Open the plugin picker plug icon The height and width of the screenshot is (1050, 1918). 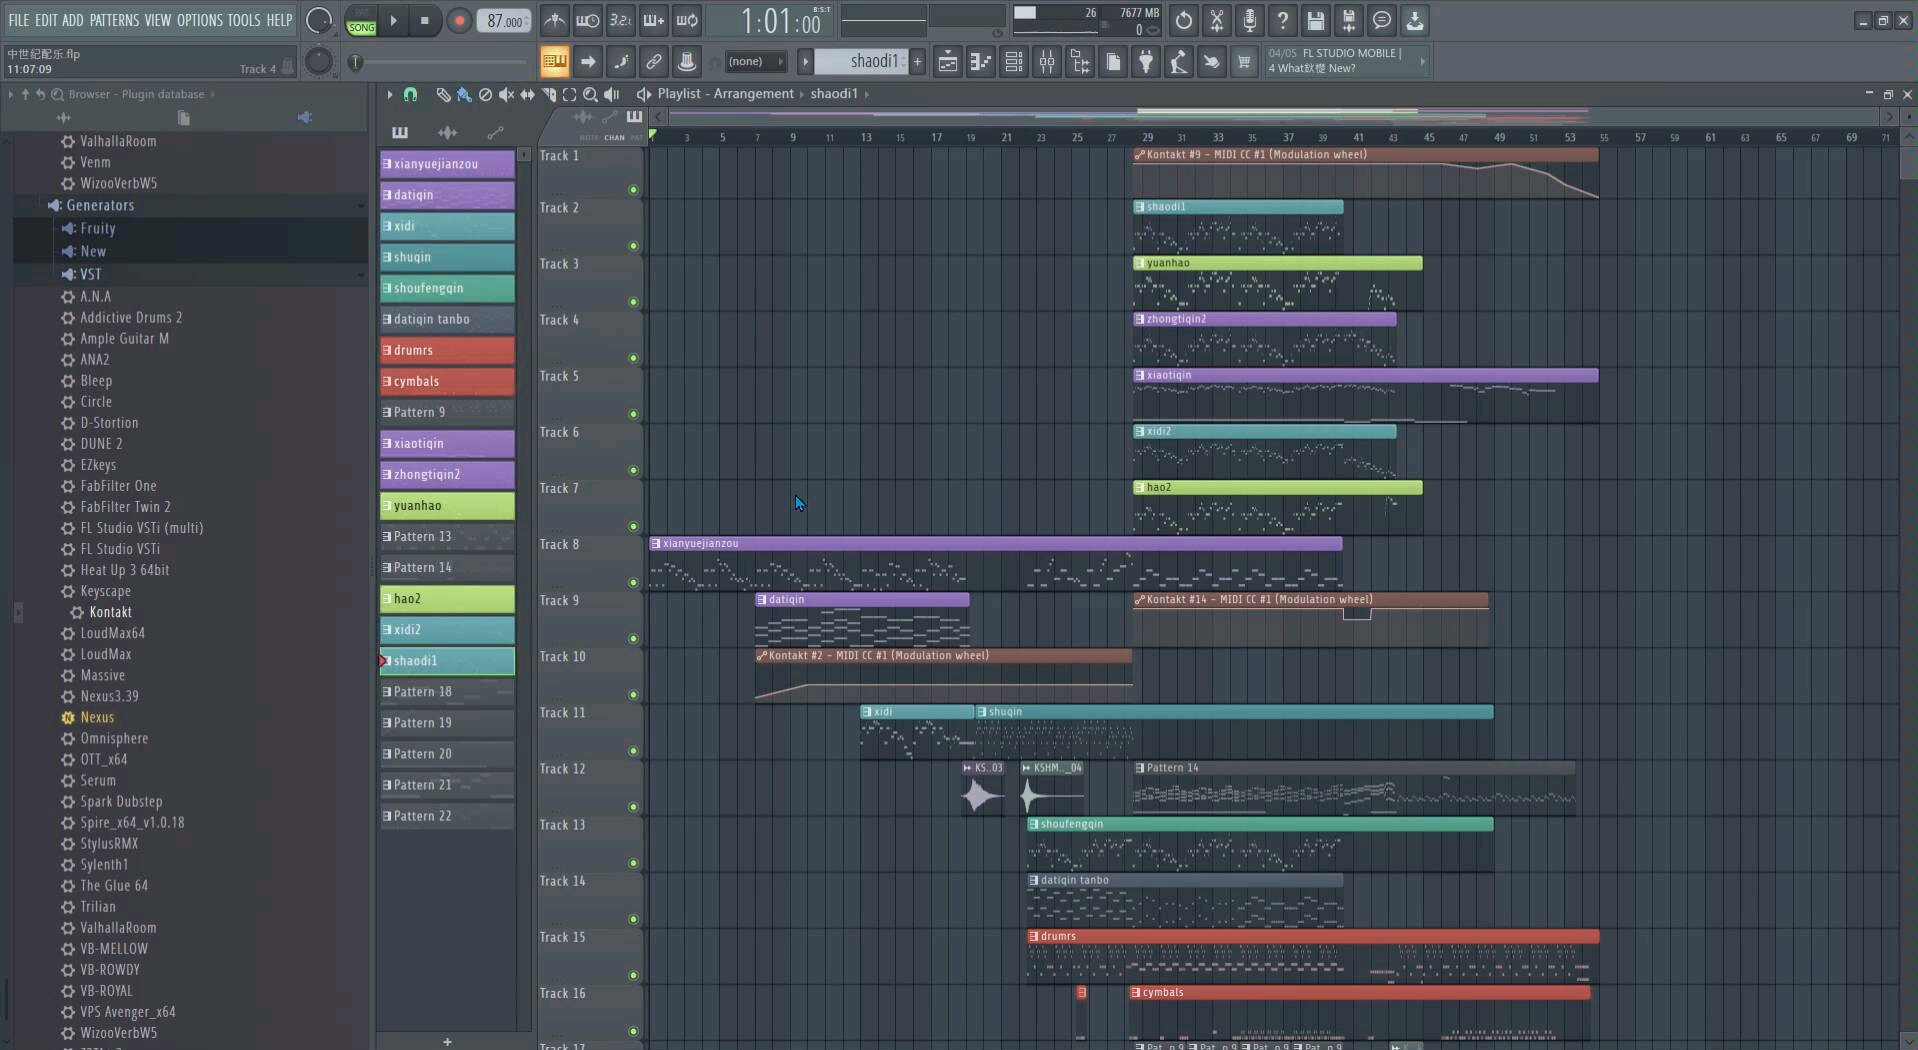click(1146, 62)
